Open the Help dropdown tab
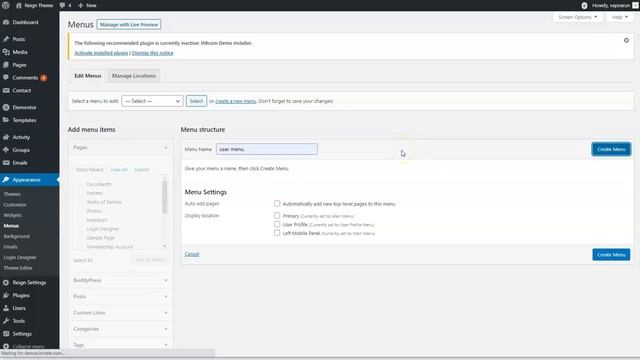The image size is (640, 360). (620, 17)
